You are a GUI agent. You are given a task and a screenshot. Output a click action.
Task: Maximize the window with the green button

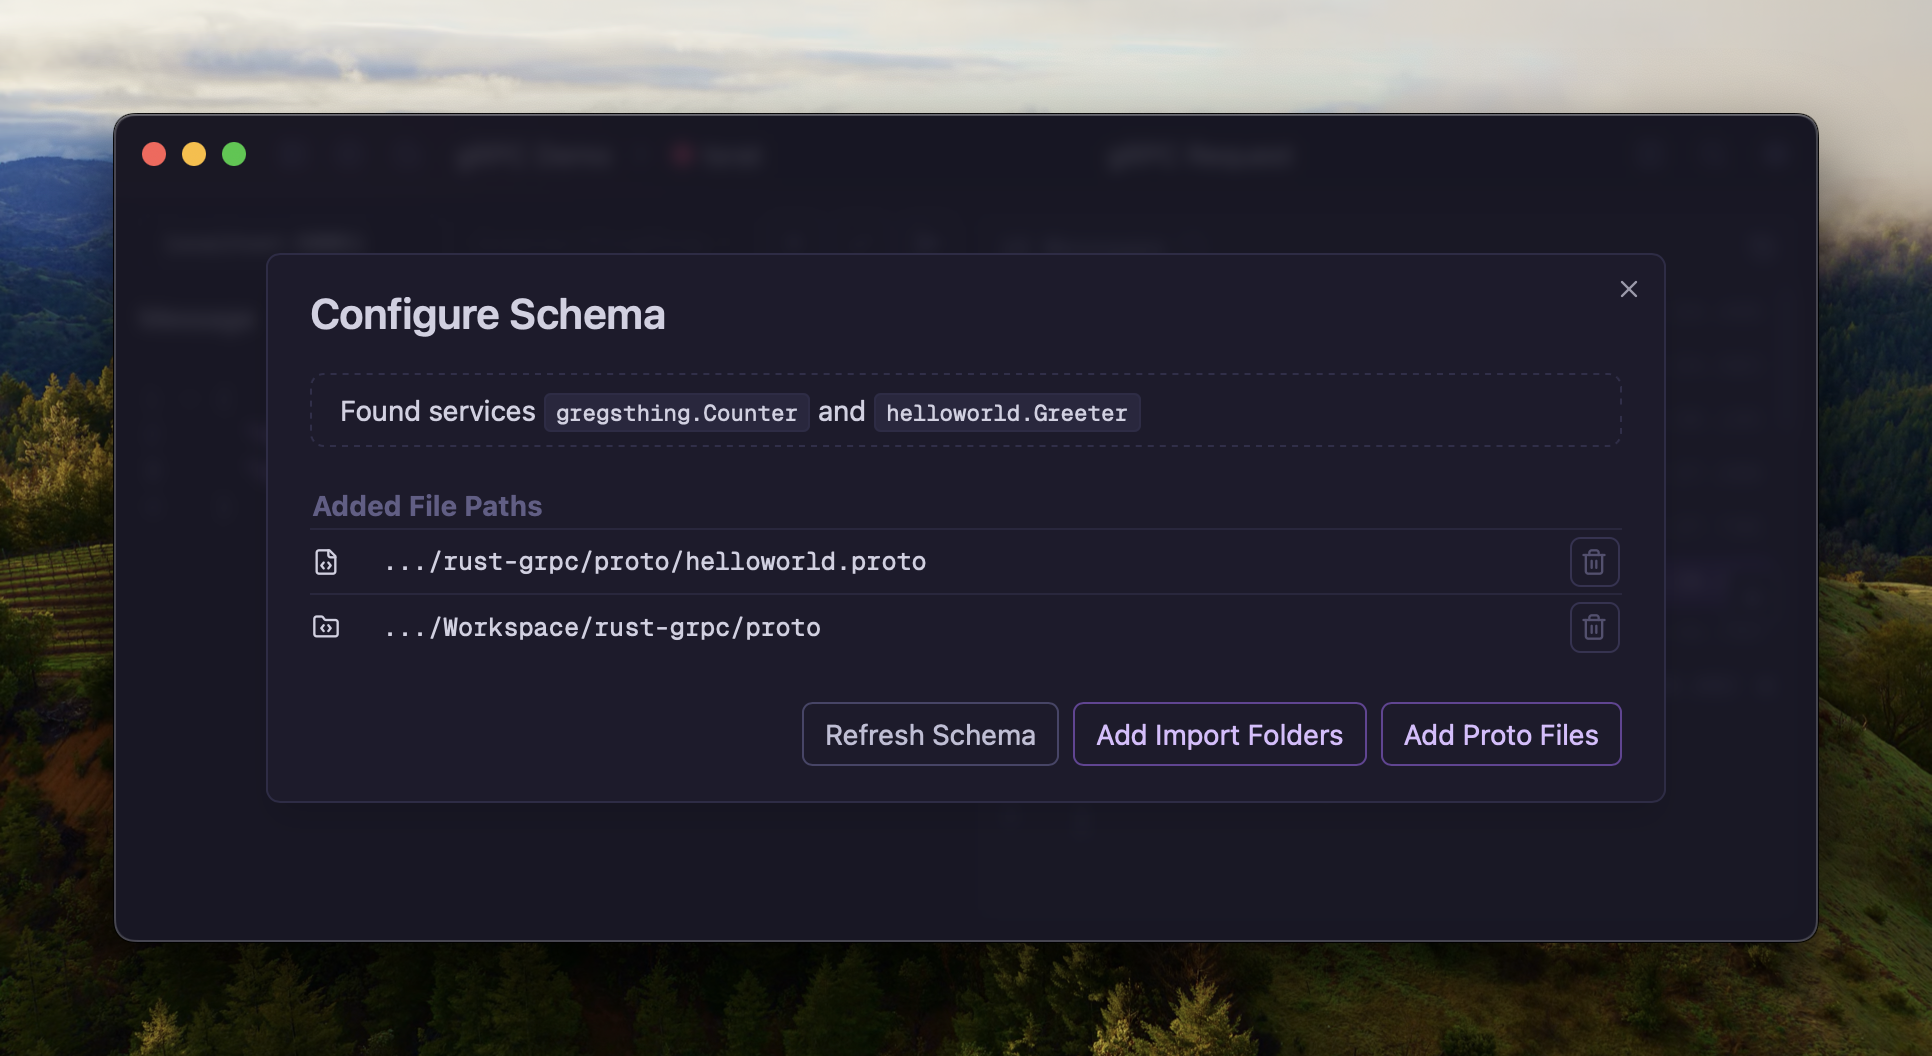pyautogui.click(x=234, y=154)
